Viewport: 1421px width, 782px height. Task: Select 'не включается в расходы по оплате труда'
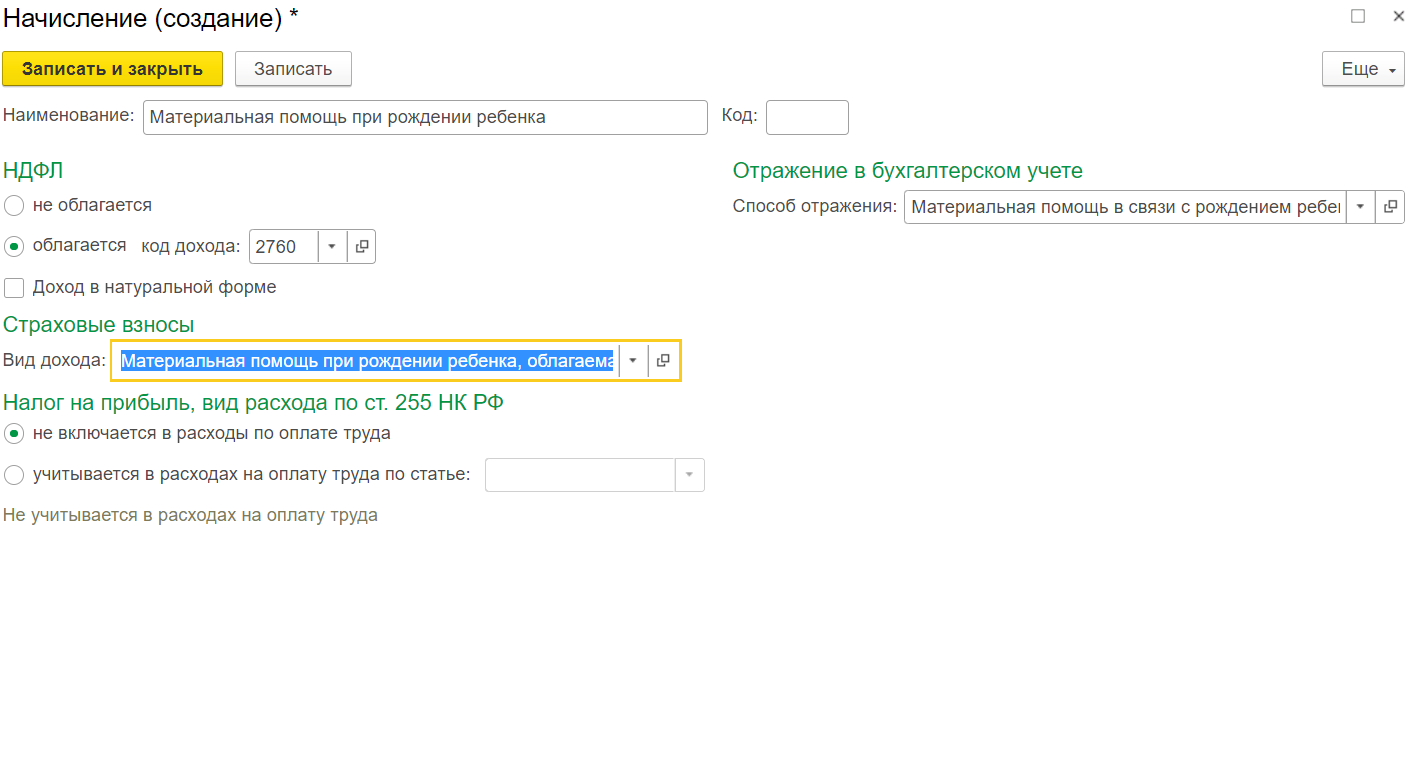[x=14, y=434]
